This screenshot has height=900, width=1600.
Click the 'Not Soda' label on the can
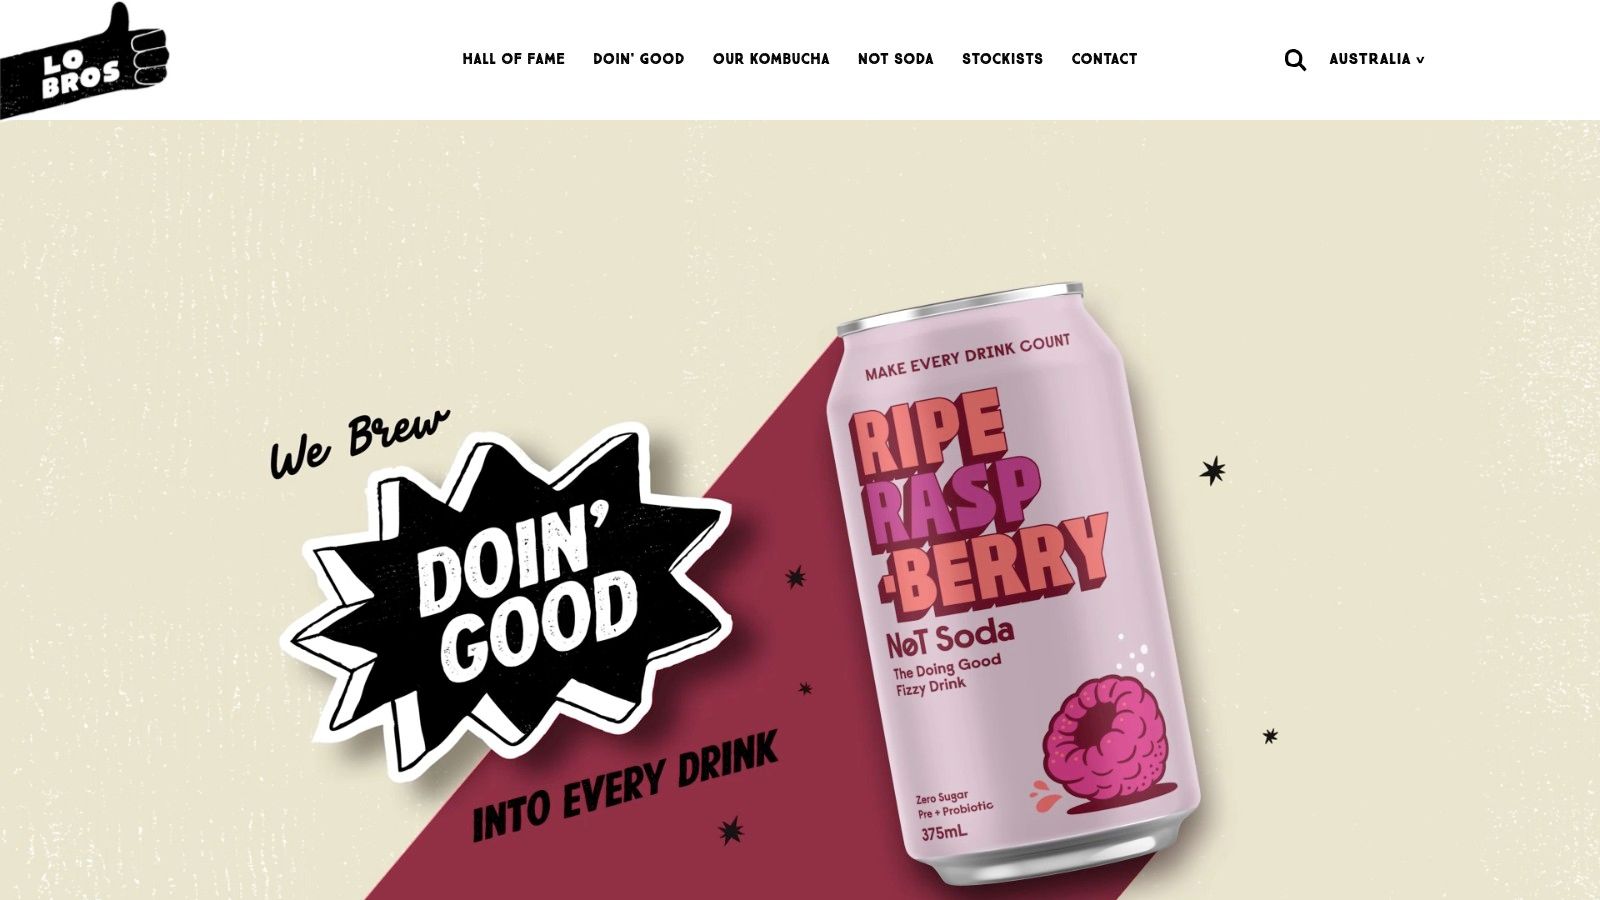950,637
